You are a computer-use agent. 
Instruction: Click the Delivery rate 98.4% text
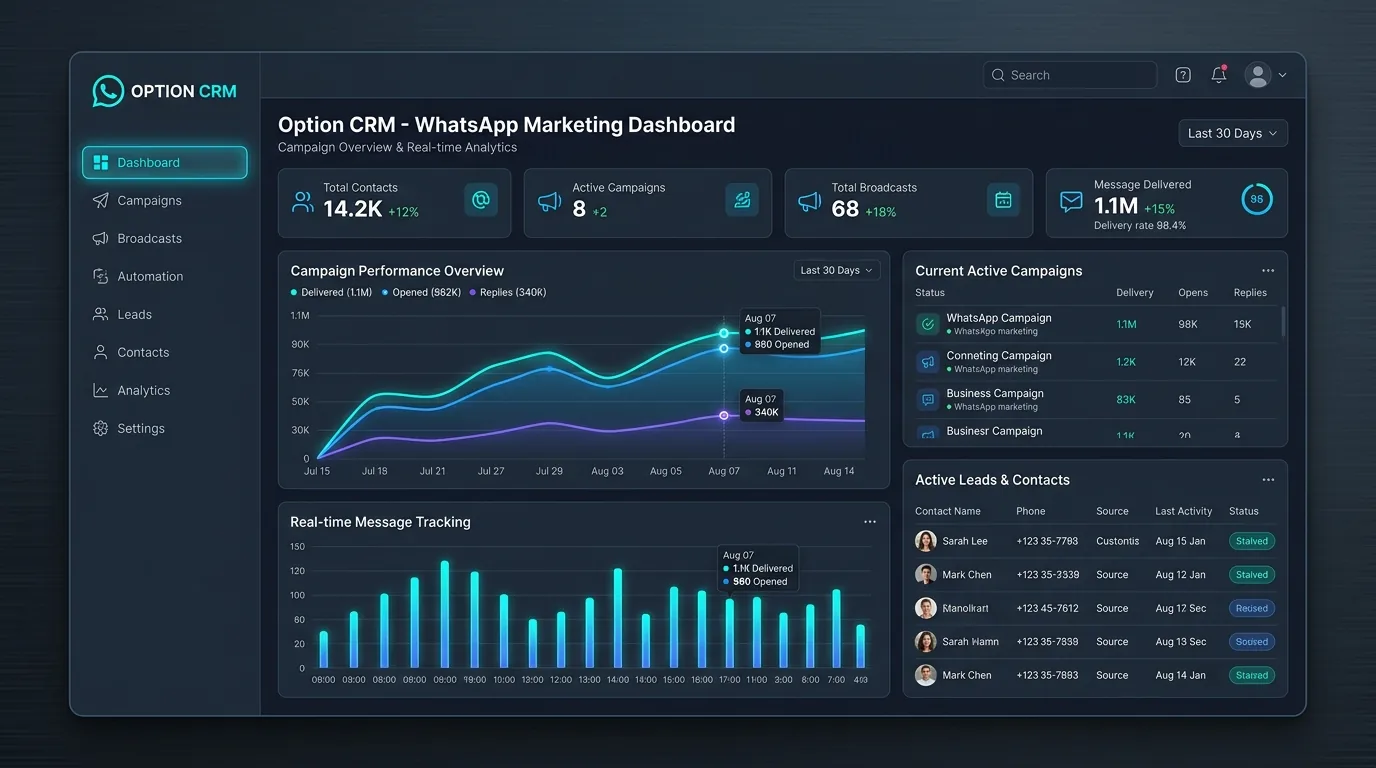coord(1140,226)
